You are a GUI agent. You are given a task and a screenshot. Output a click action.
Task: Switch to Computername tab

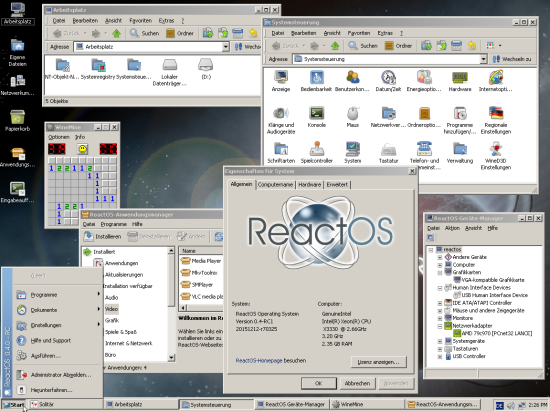(275, 185)
